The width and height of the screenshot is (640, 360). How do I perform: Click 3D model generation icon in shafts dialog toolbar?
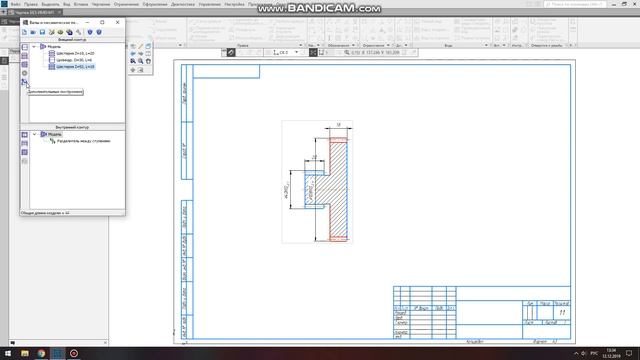pos(69,32)
